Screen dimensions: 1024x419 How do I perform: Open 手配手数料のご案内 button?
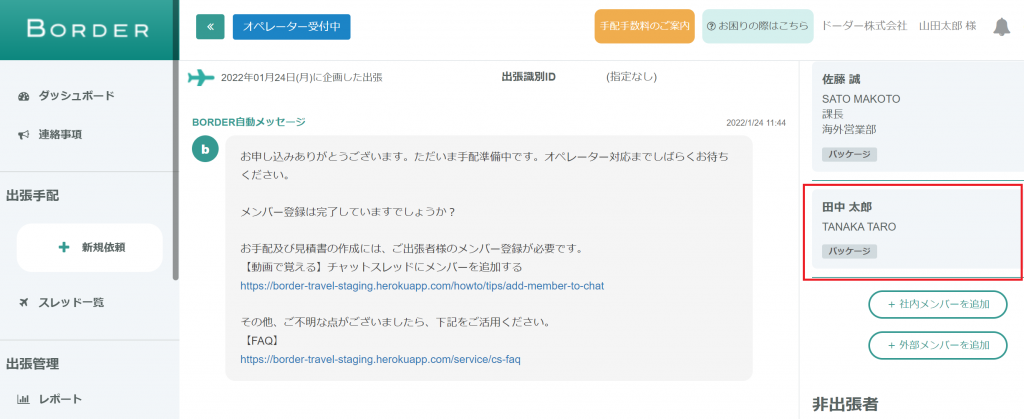pyautogui.click(x=644, y=27)
